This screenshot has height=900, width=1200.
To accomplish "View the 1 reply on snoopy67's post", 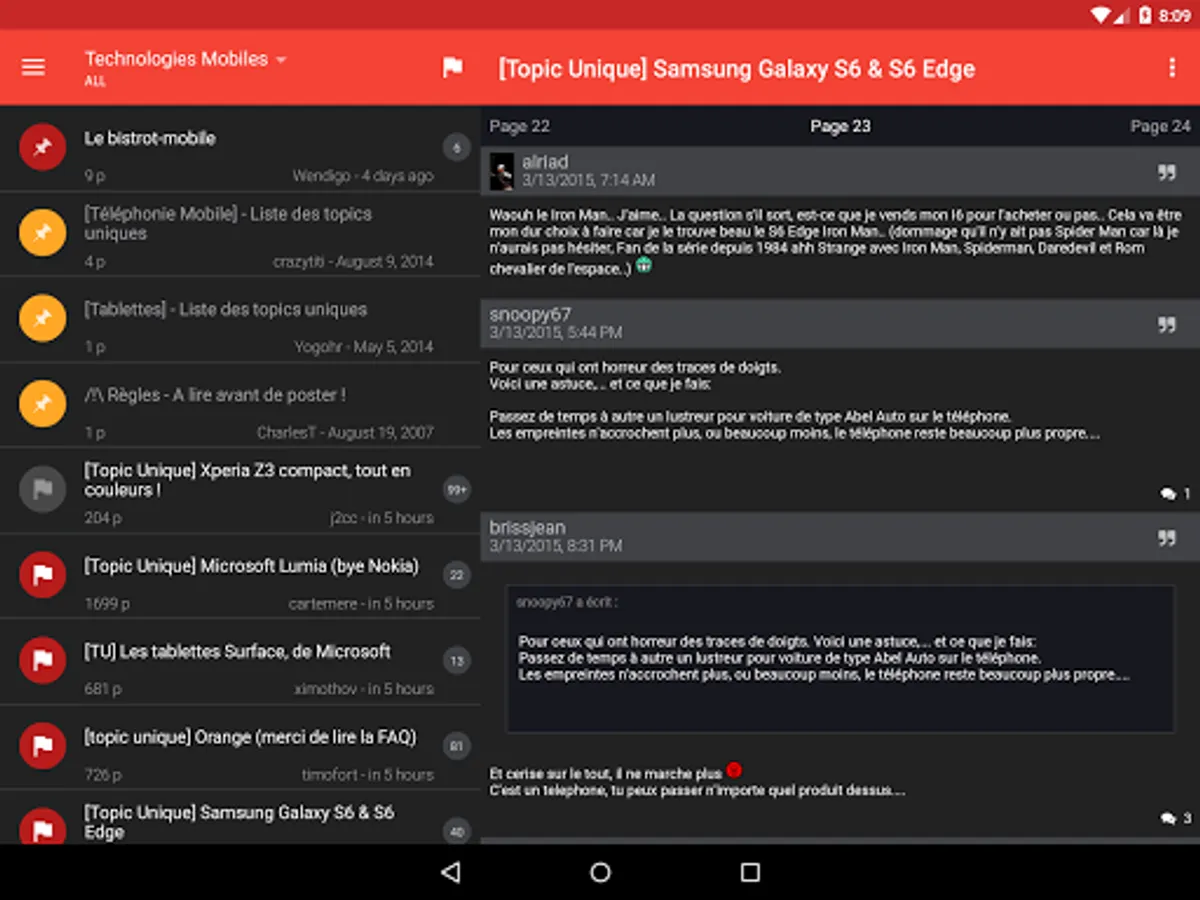I will (1175, 493).
